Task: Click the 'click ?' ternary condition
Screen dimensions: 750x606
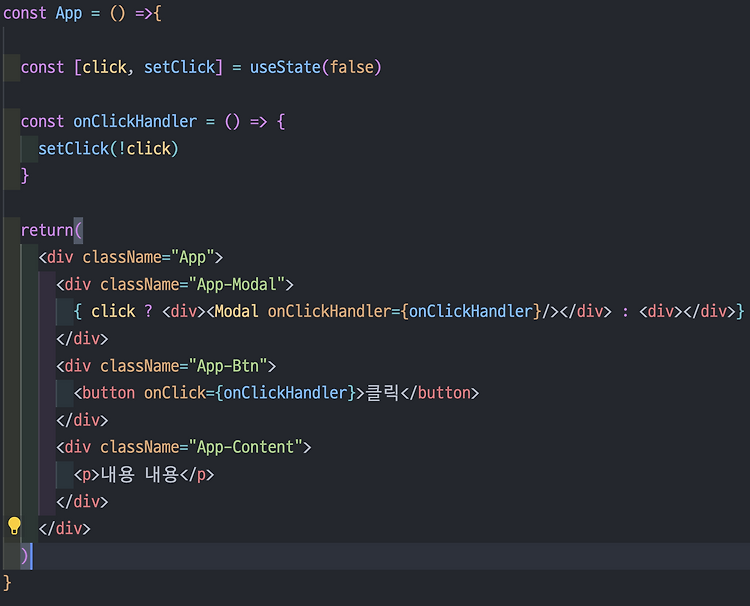Action: click(x=121, y=311)
